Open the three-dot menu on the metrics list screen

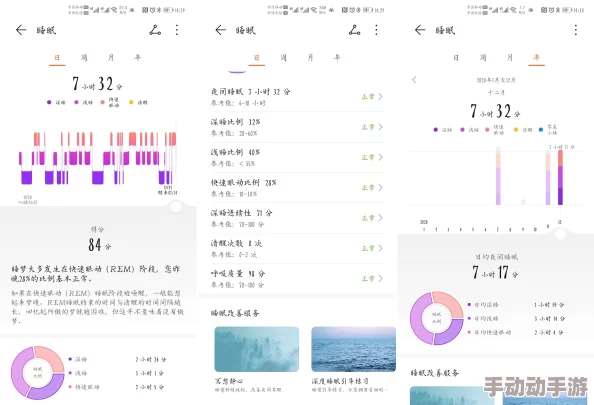click(x=376, y=30)
